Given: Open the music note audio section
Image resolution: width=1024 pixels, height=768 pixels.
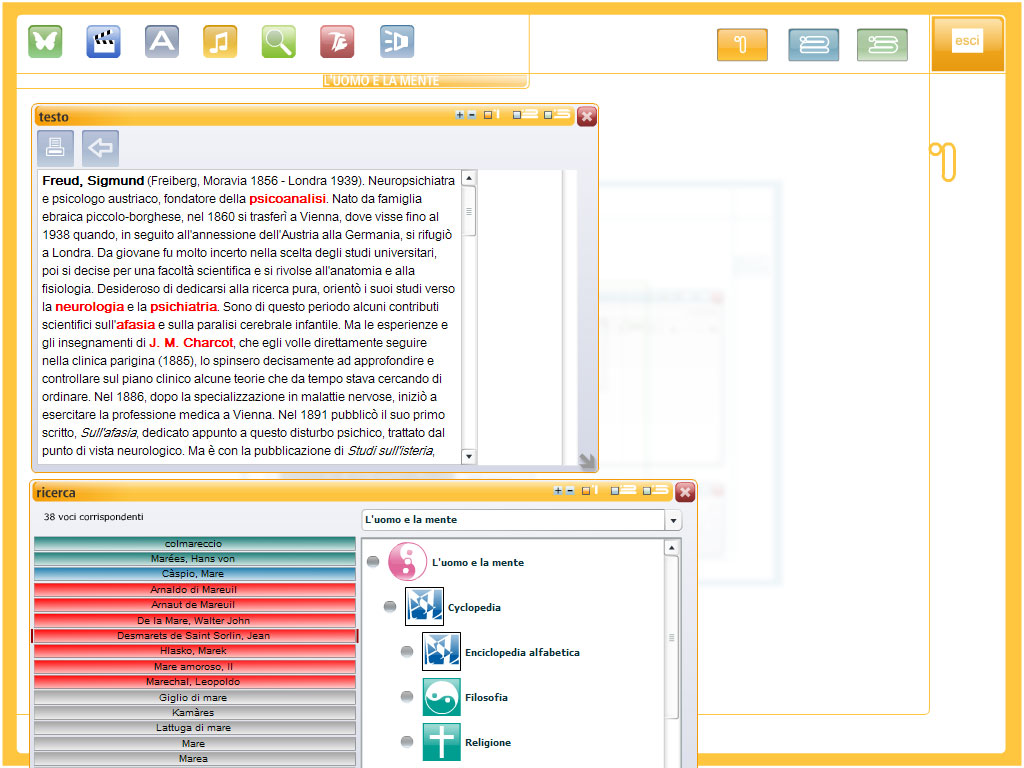Looking at the screenshot, I should [x=220, y=42].
